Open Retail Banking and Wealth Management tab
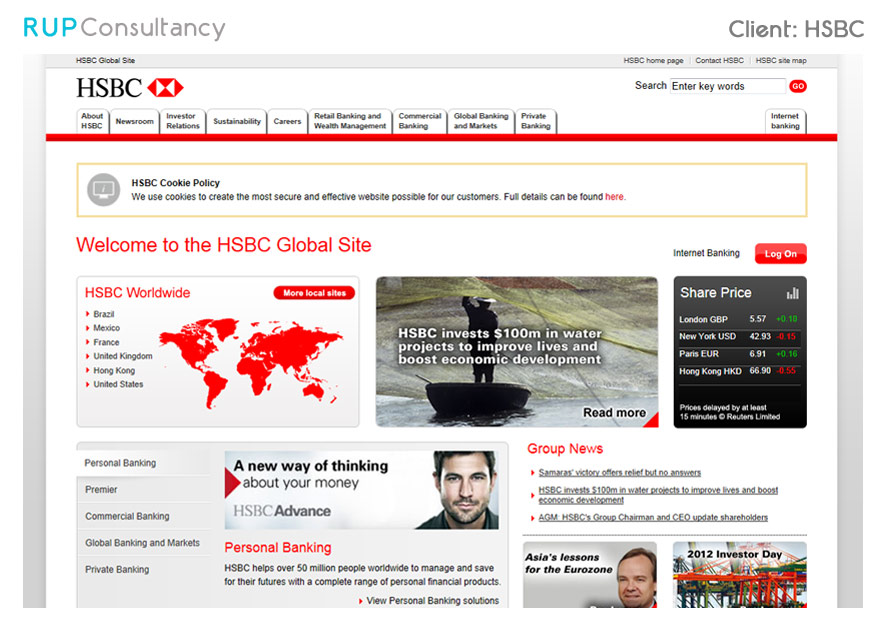Viewport: 886px width, 620px height. click(350, 121)
